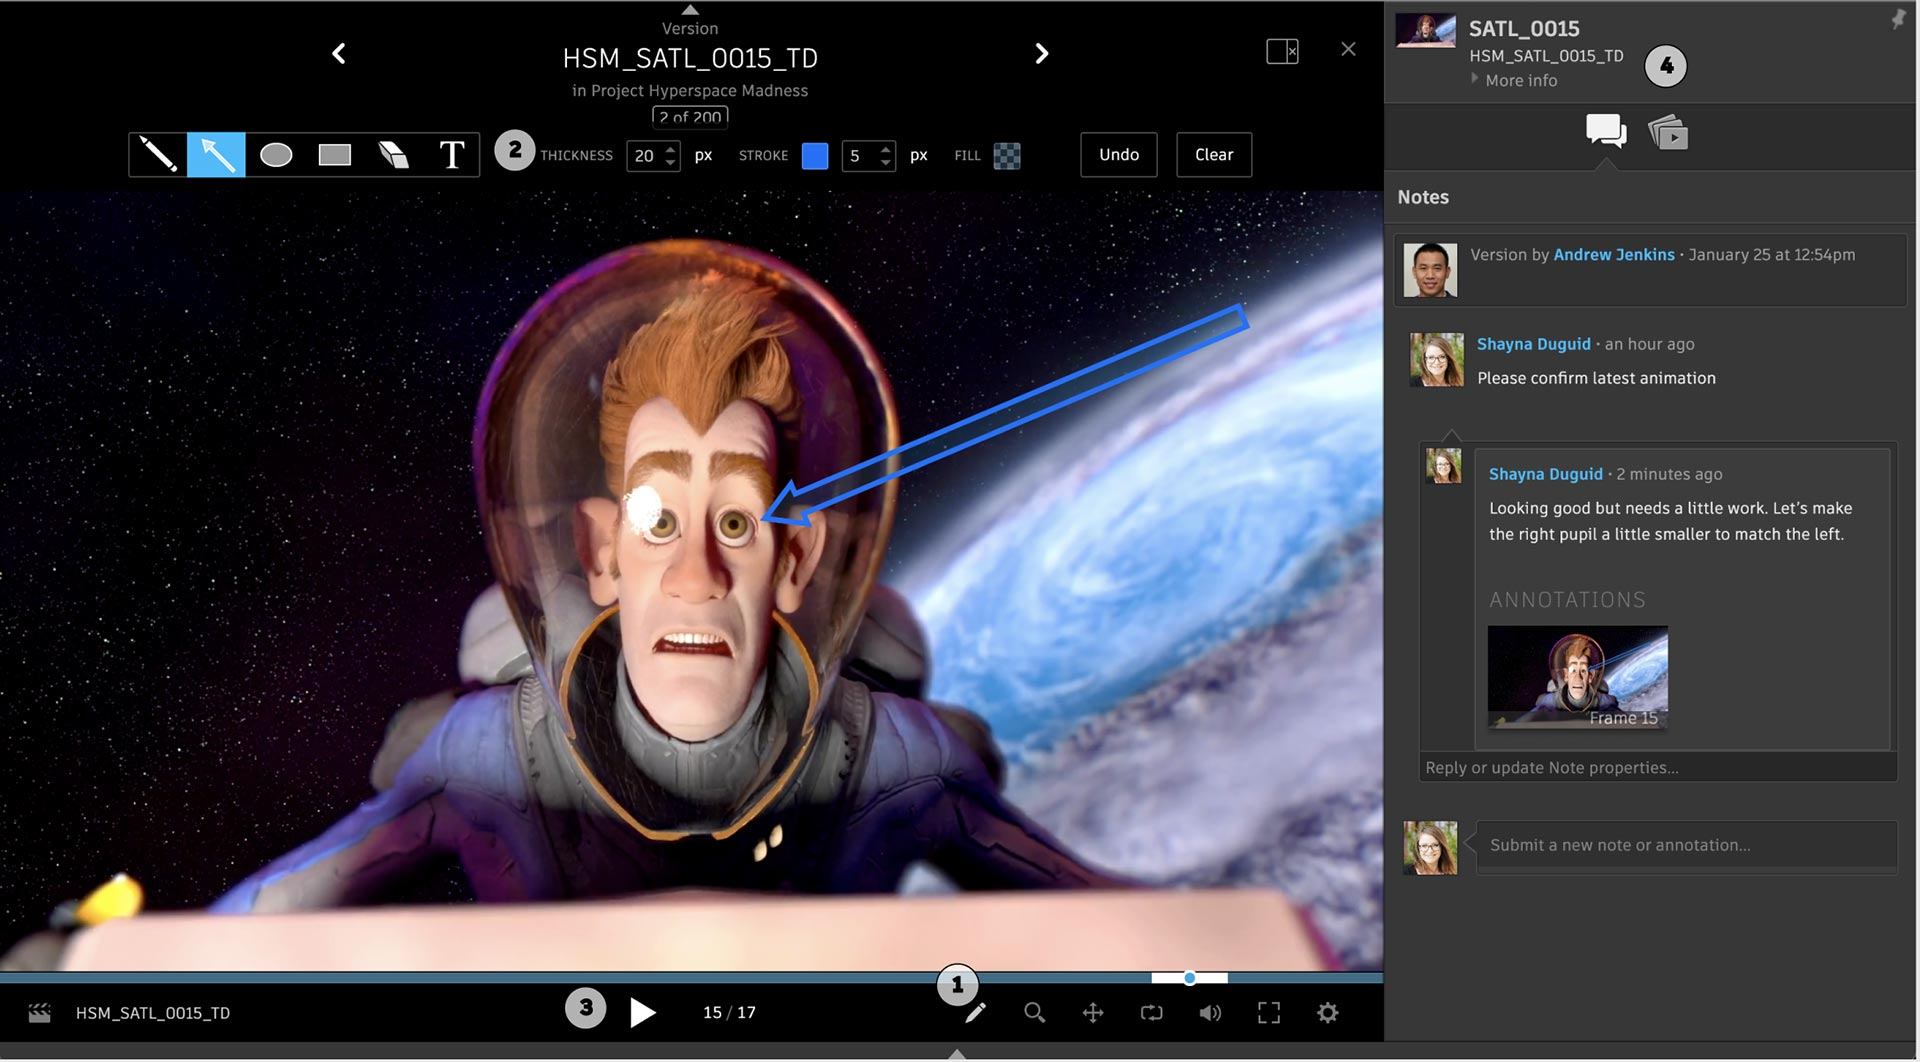Image resolution: width=1920 pixels, height=1062 pixels.
Task: Select the ellipse shape tool
Action: pyautogui.click(x=276, y=155)
